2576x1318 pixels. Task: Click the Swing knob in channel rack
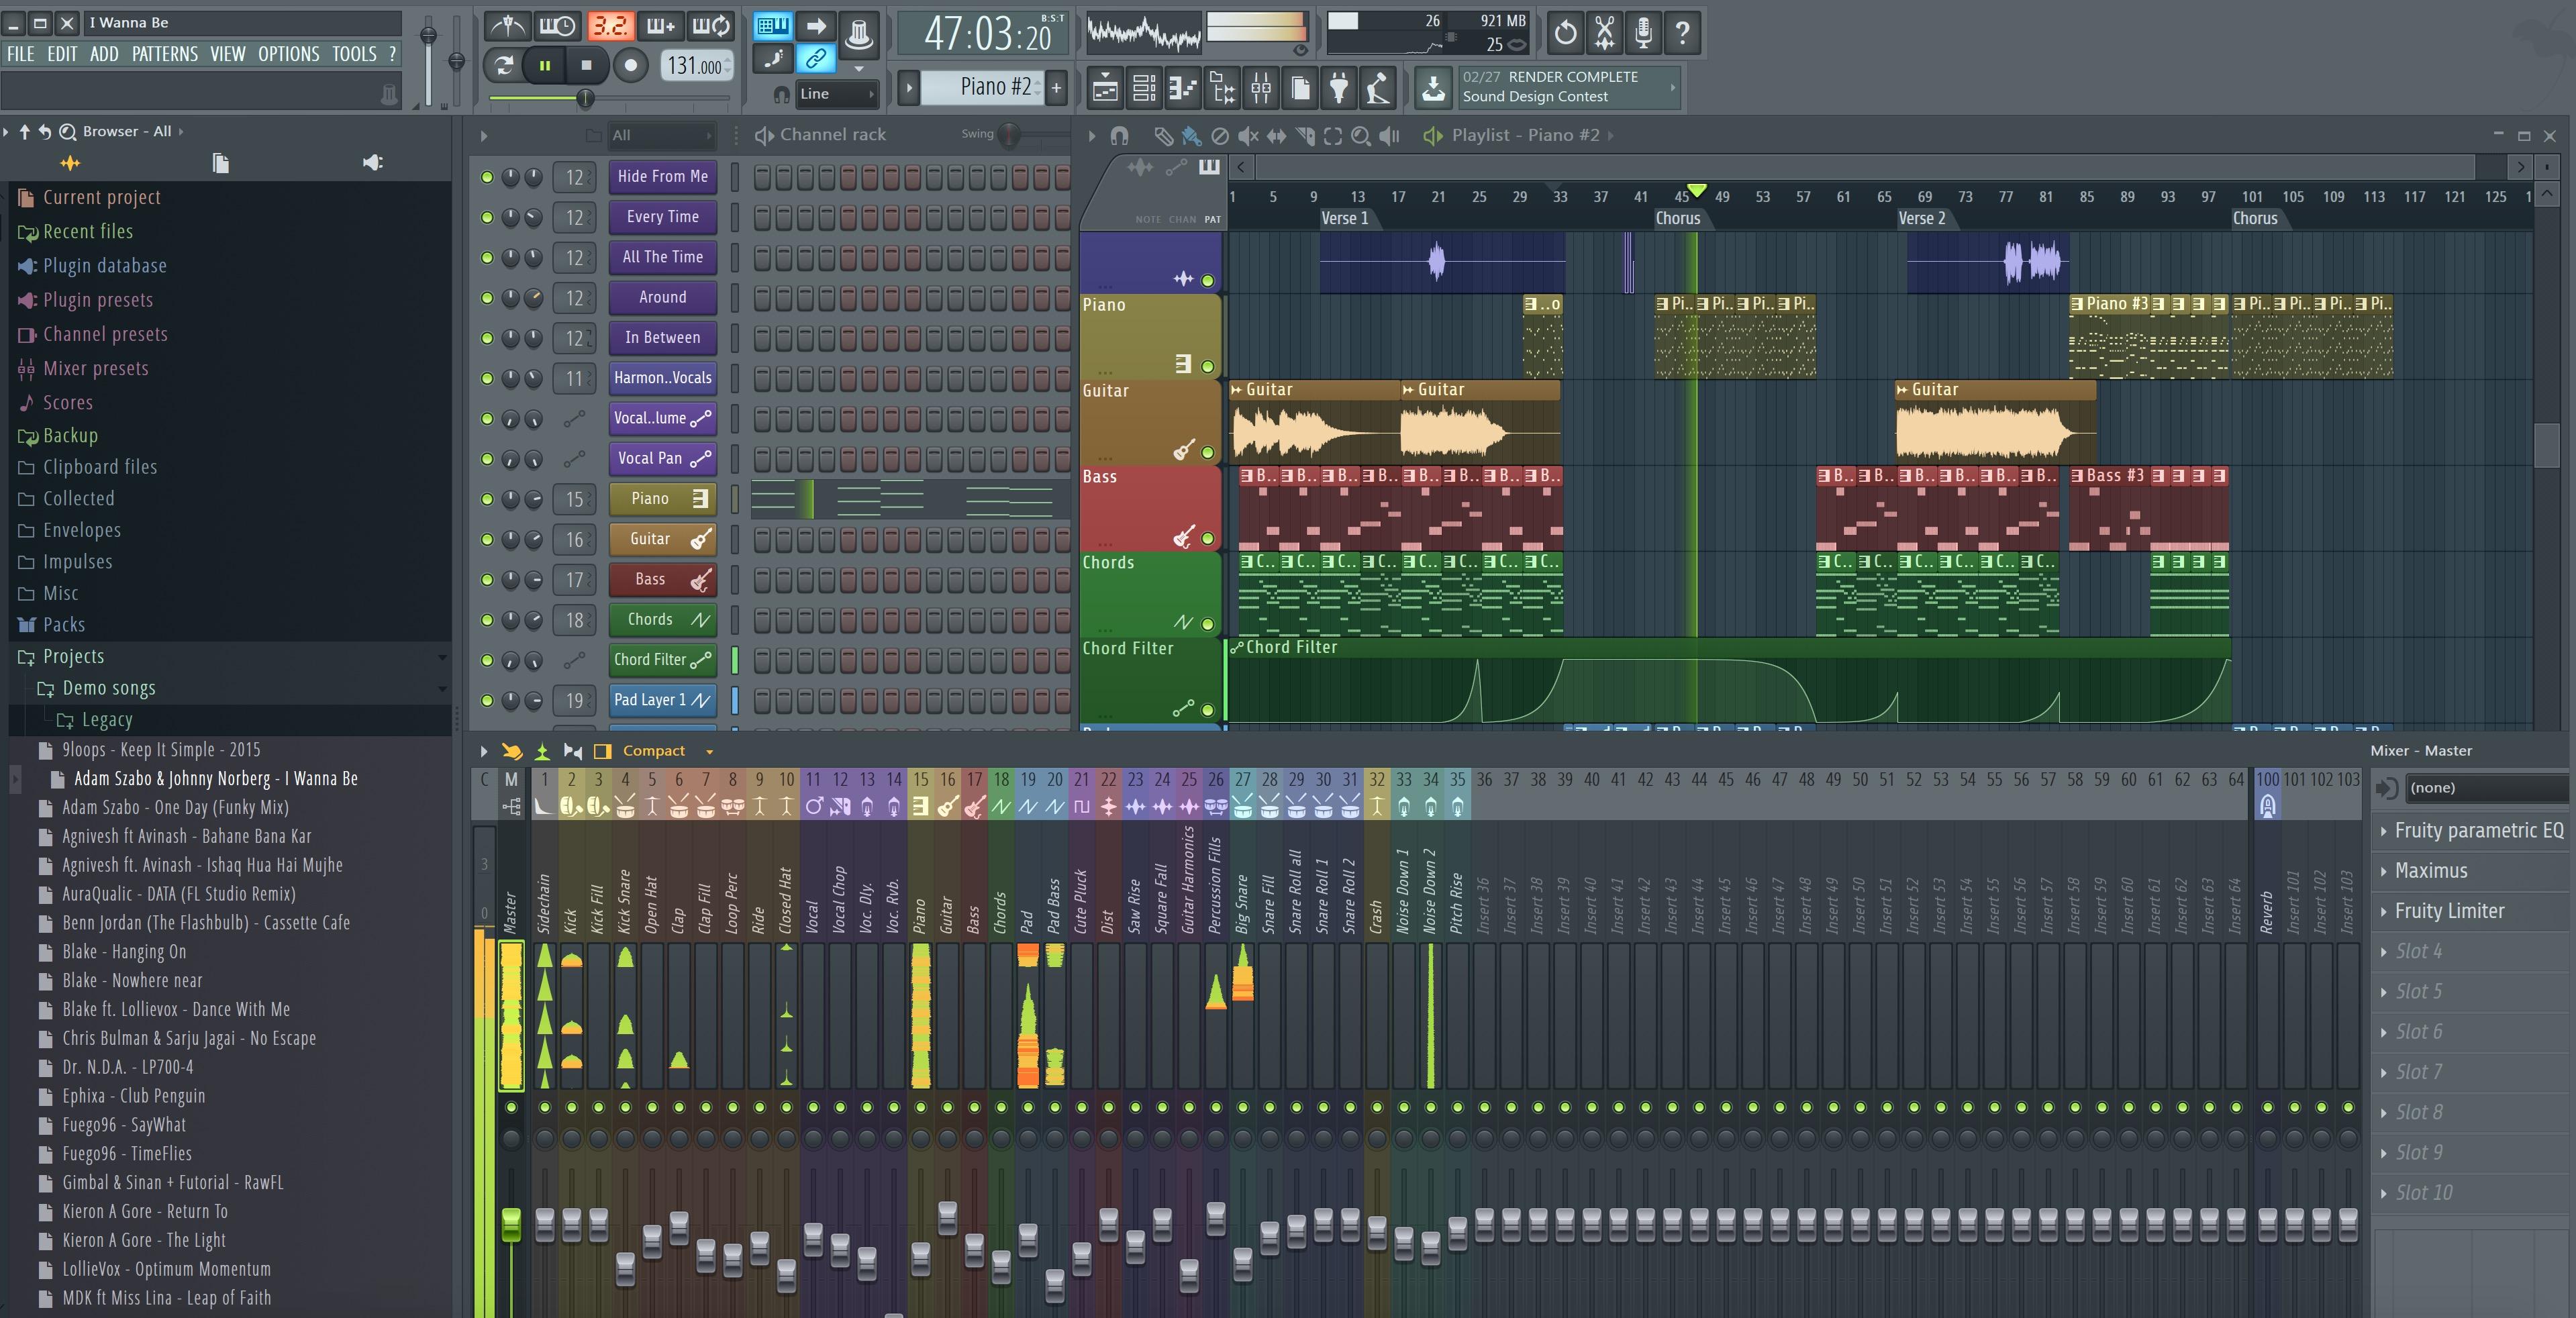coord(1010,134)
